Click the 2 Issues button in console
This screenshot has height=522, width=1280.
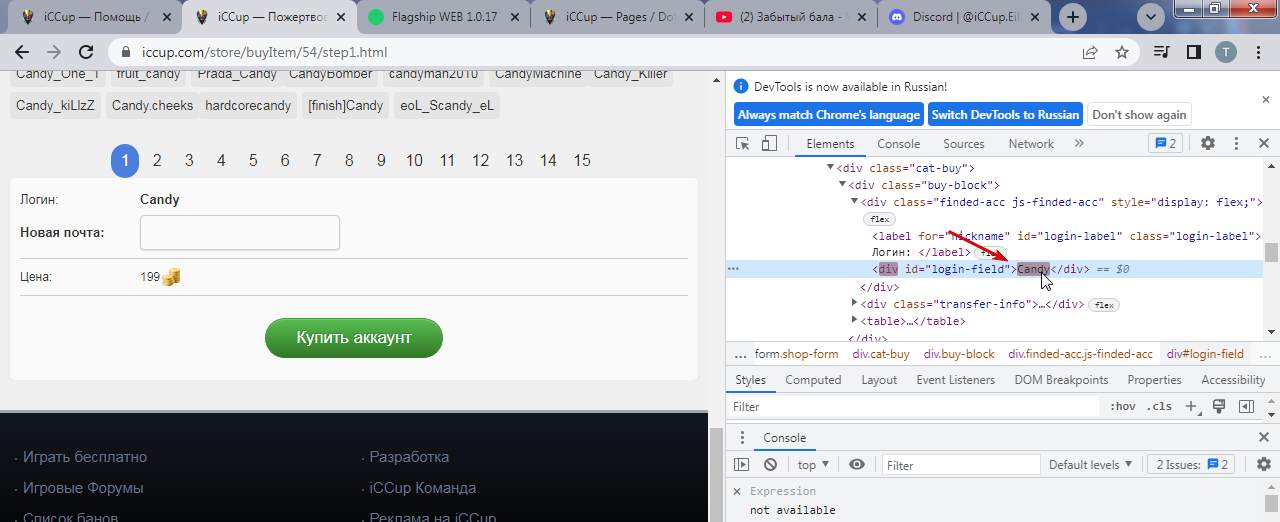1192,465
